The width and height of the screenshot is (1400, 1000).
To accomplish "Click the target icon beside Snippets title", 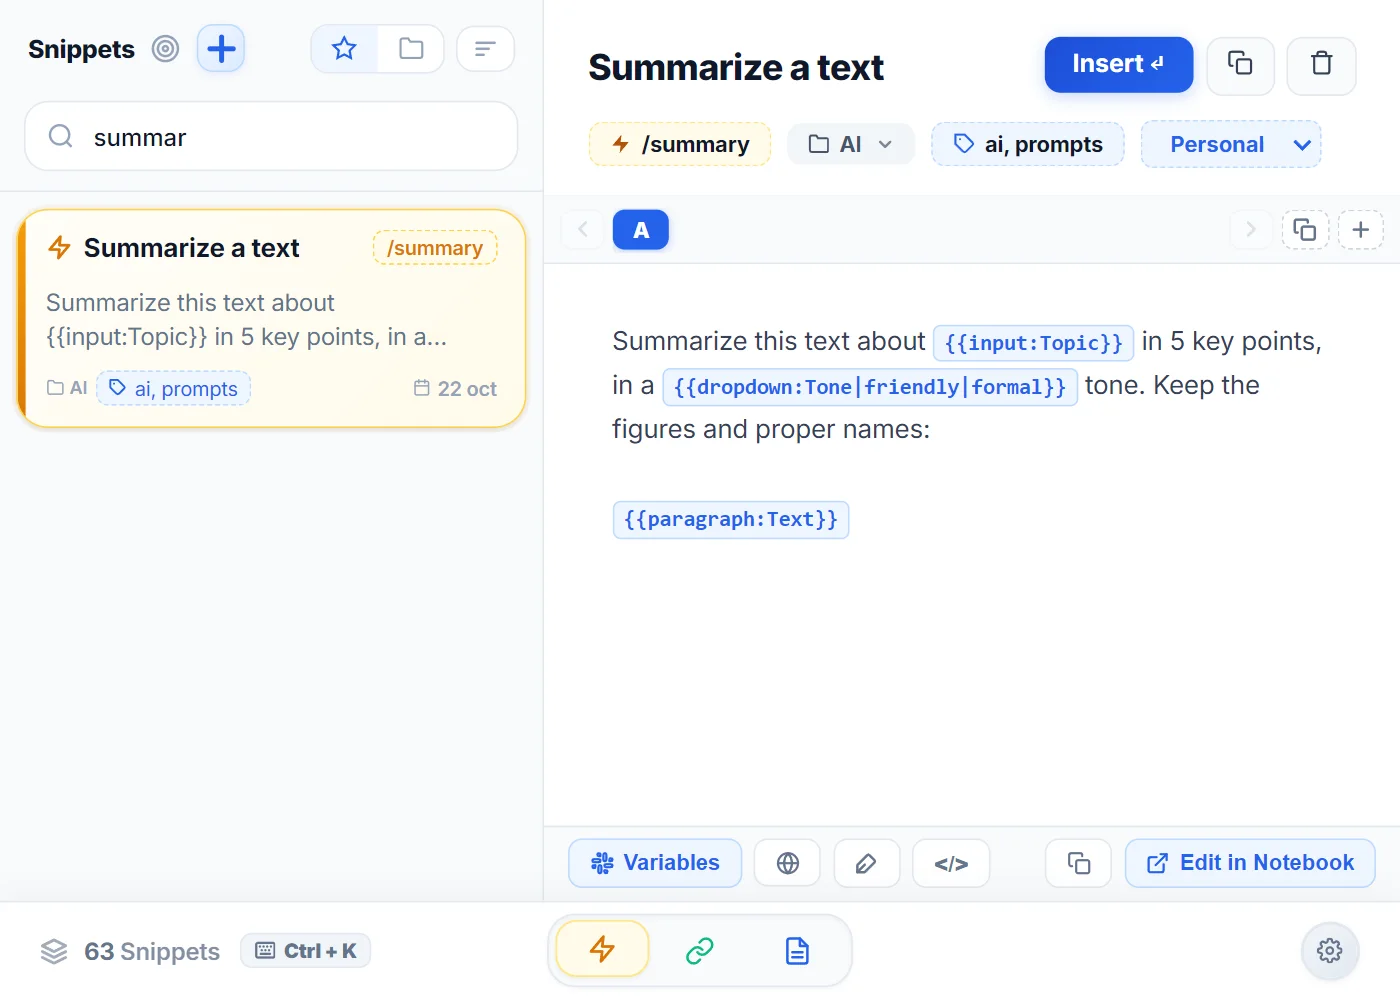I will tap(165, 48).
